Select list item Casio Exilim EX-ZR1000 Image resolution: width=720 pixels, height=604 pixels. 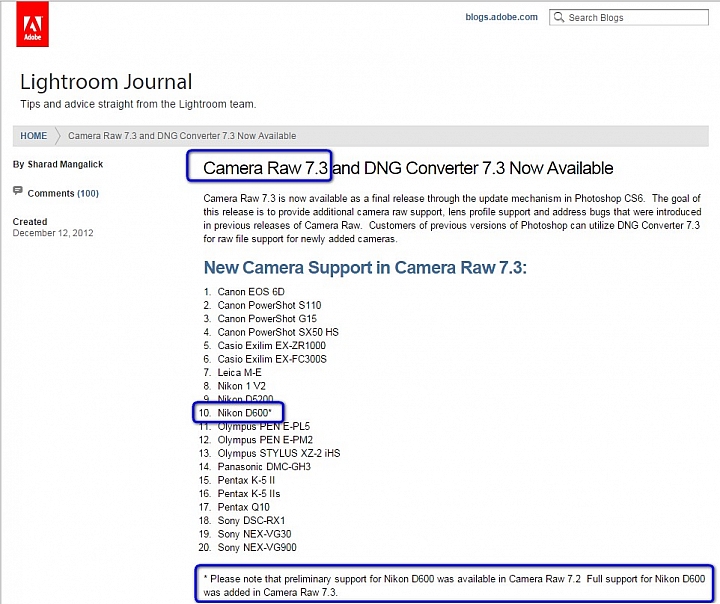coord(271,345)
